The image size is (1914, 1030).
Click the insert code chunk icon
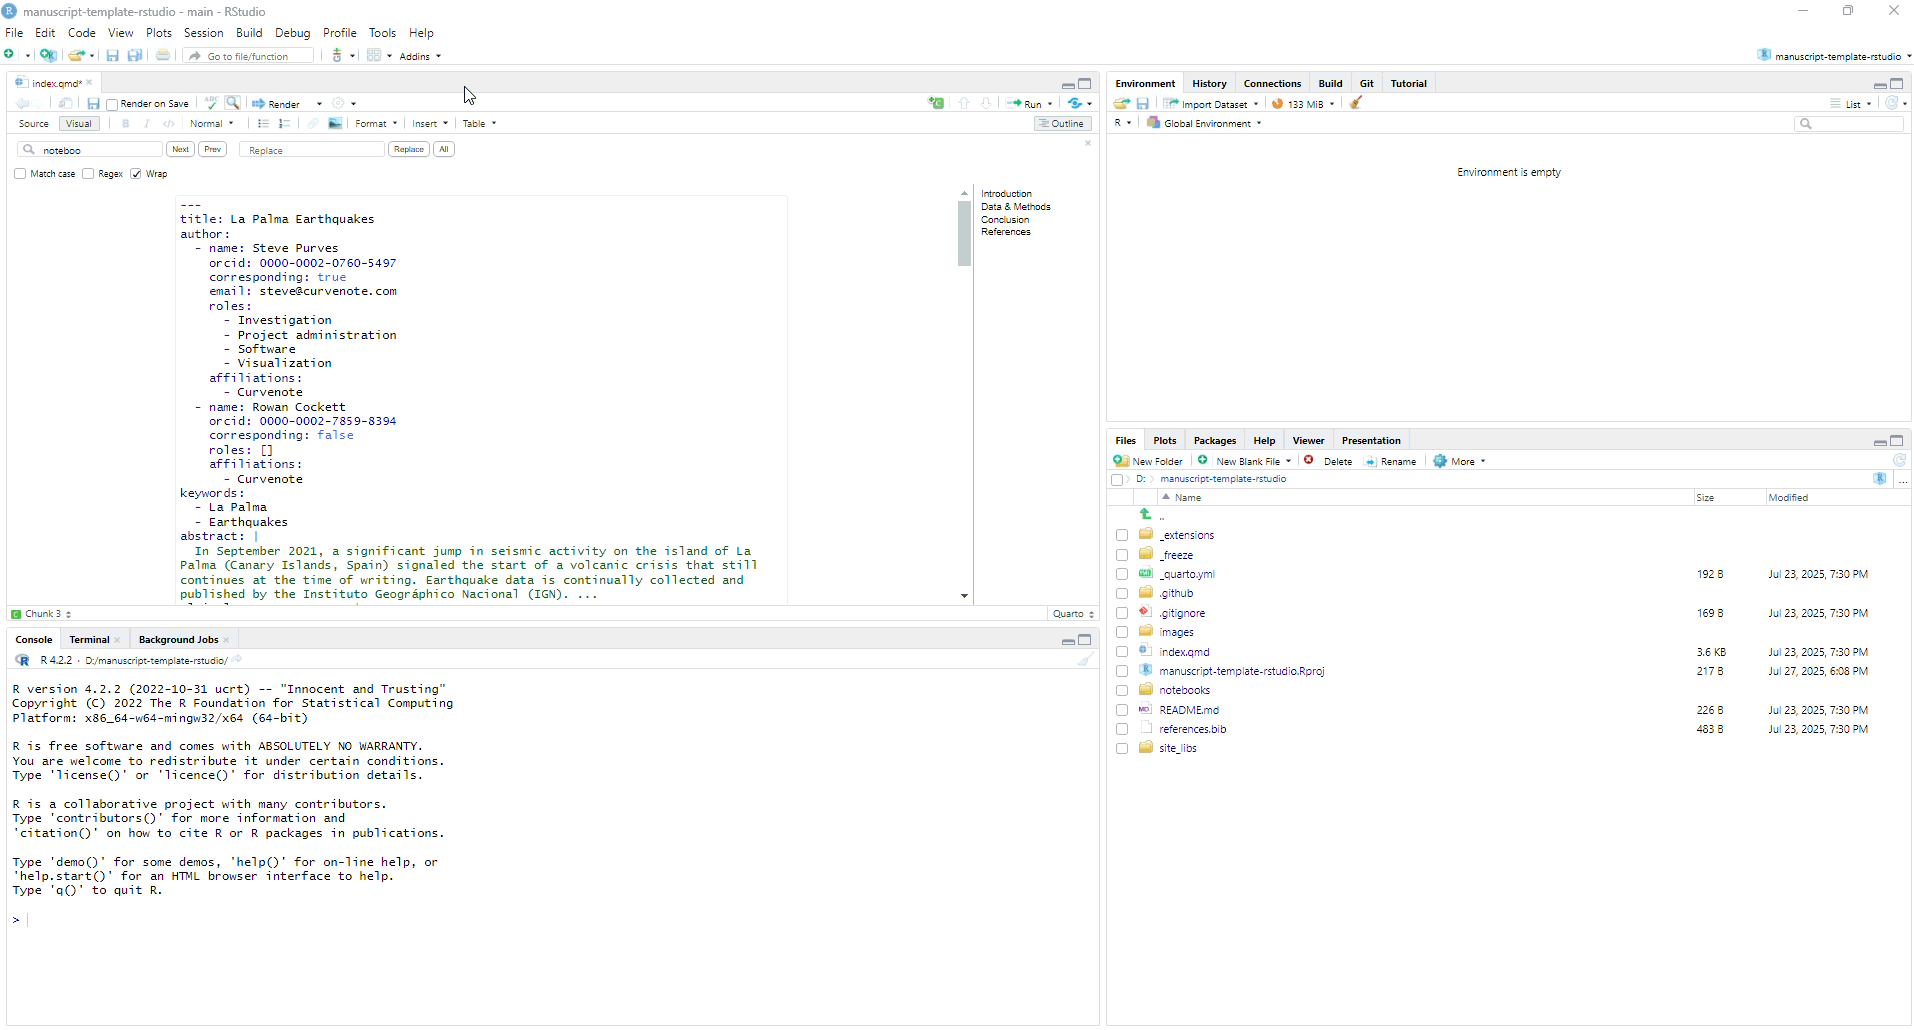coord(936,103)
